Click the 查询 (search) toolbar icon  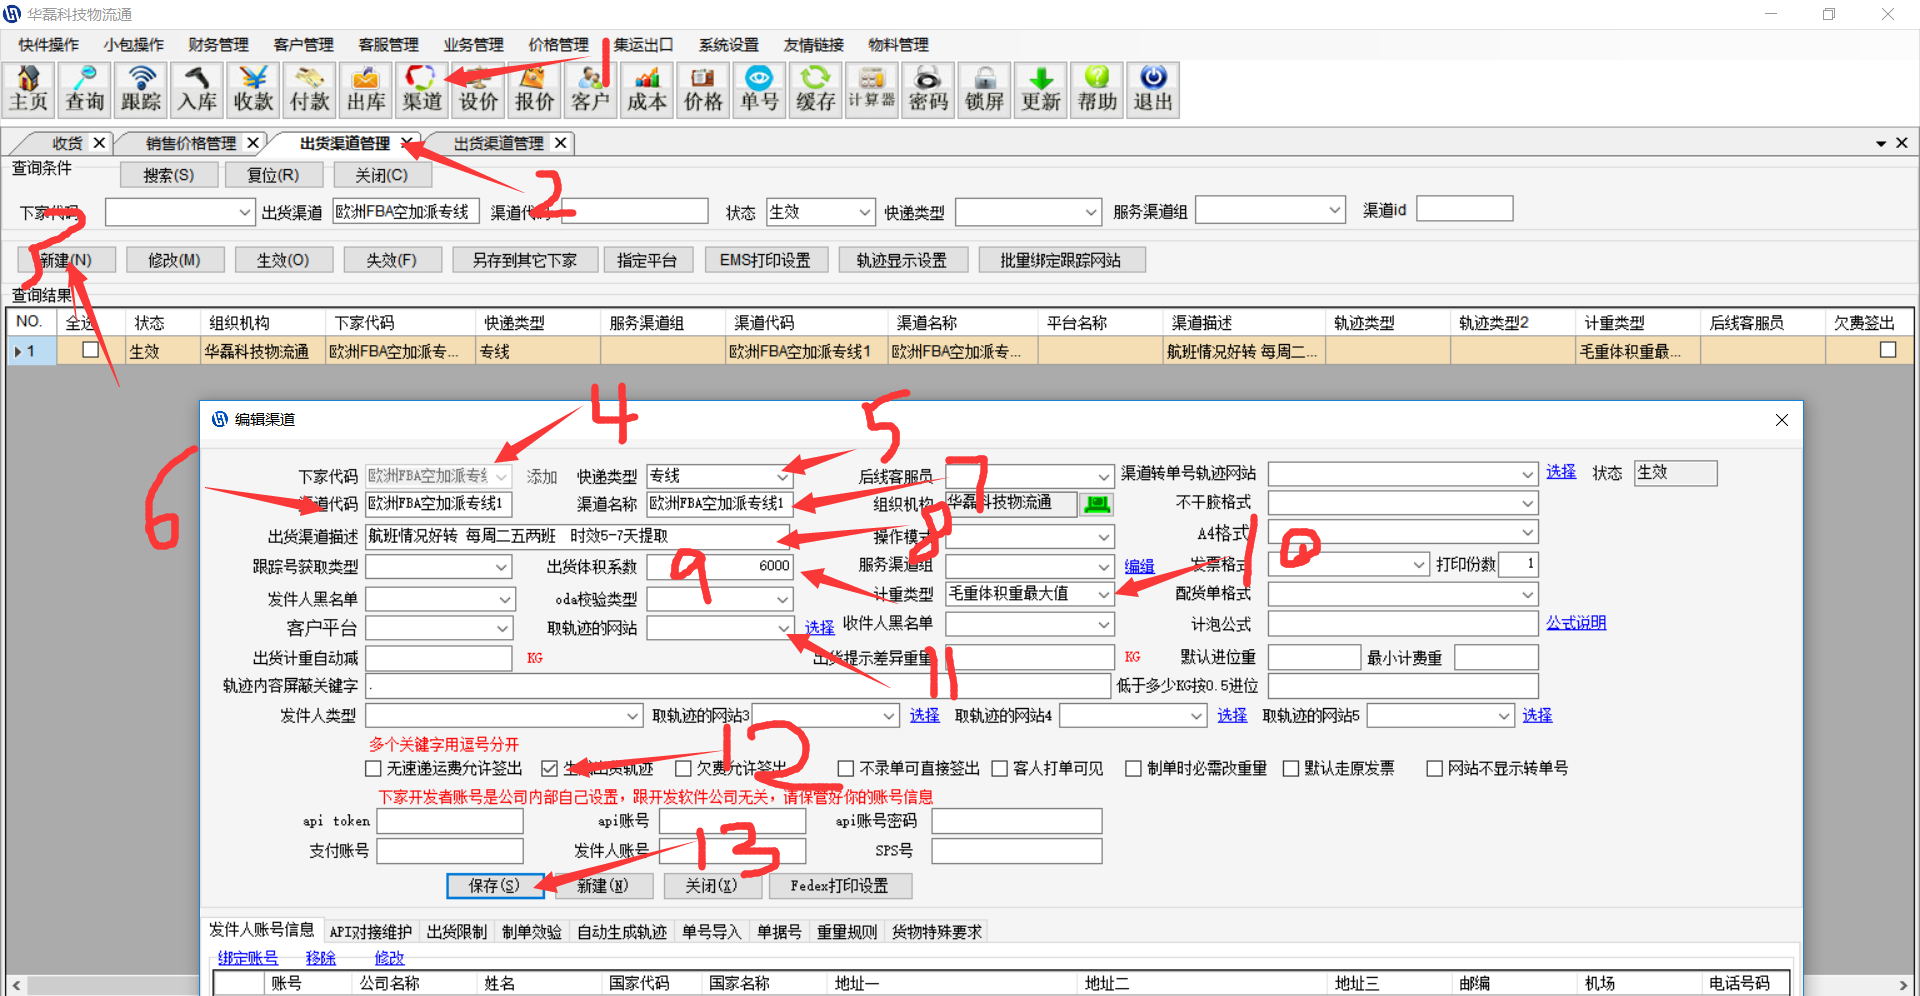pos(85,89)
